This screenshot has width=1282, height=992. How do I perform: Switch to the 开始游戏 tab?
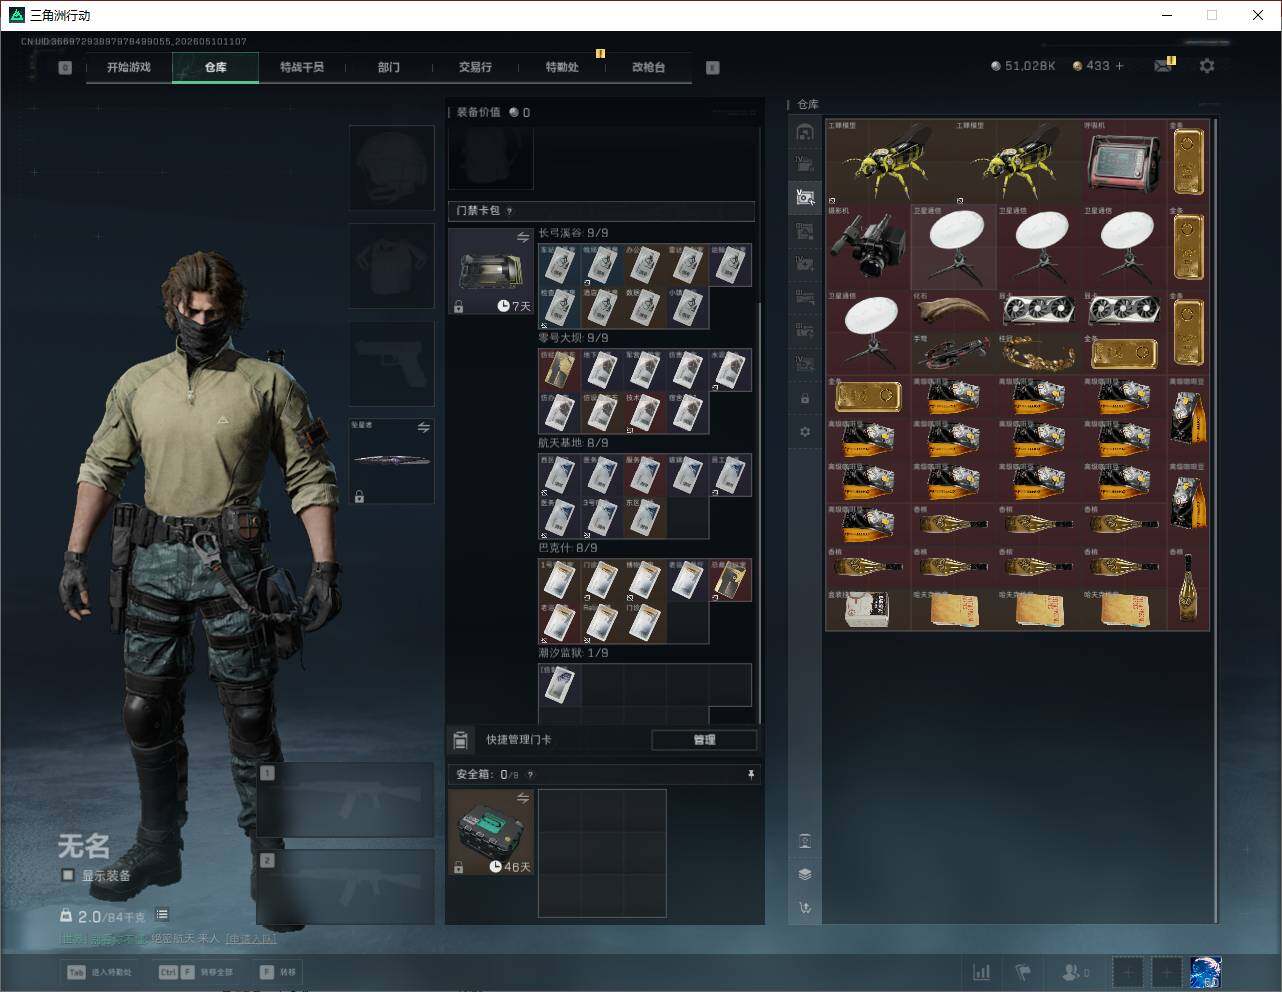coord(129,67)
